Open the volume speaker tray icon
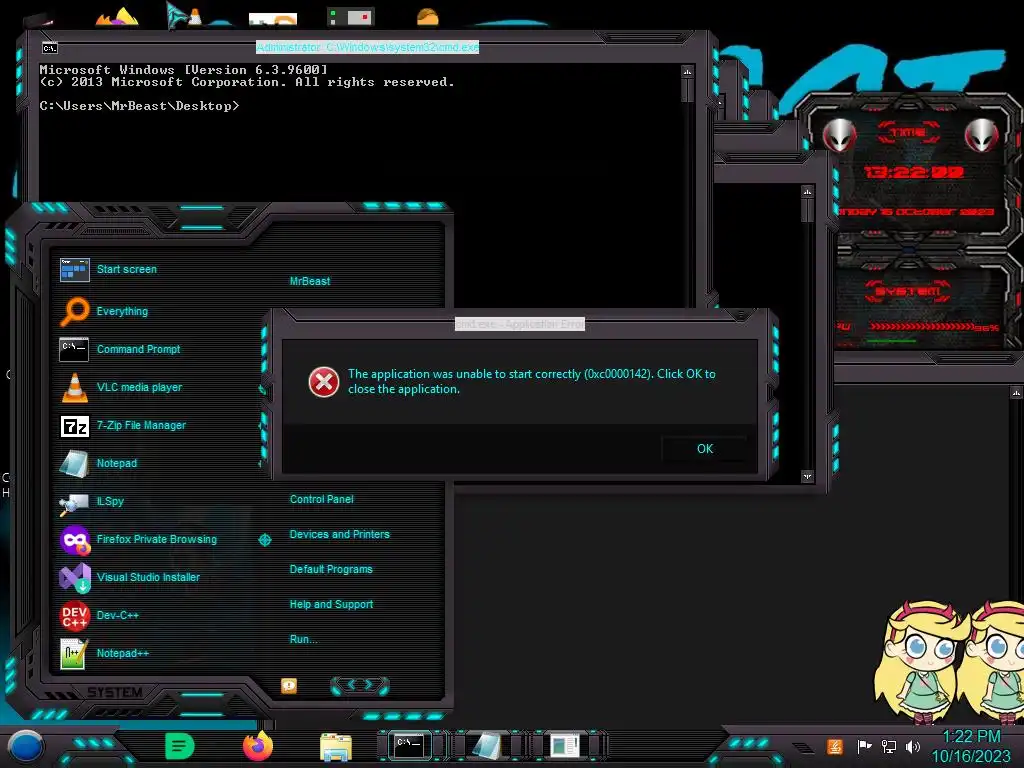 (x=913, y=746)
